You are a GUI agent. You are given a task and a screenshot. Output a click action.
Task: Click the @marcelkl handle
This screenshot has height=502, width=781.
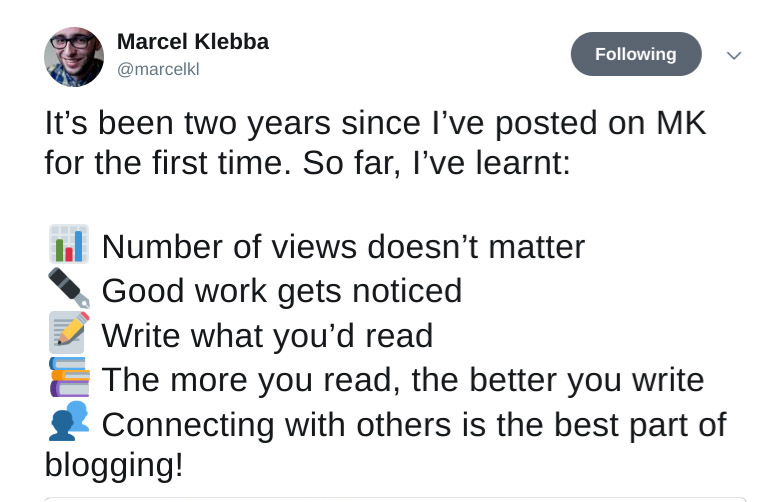[x=160, y=70]
